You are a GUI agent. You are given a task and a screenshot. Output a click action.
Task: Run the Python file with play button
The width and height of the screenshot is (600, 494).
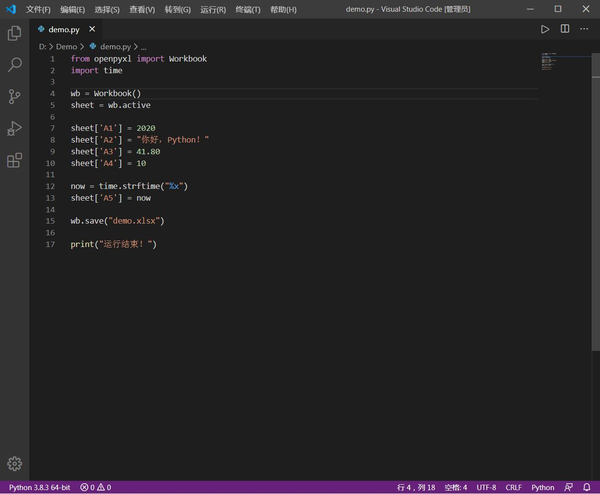[x=546, y=30]
